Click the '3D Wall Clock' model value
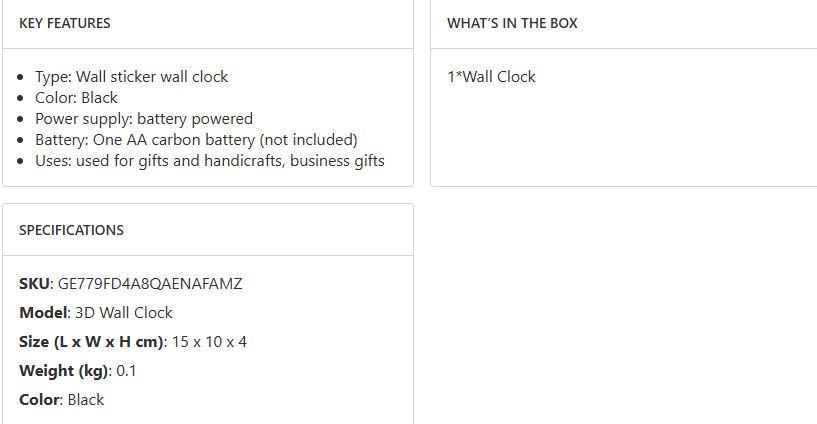This screenshot has width=817, height=424. (x=124, y=313)
